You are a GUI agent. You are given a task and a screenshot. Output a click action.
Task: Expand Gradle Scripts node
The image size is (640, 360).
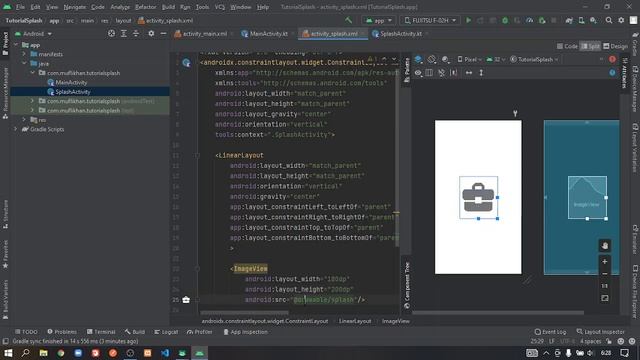point(16,129)
